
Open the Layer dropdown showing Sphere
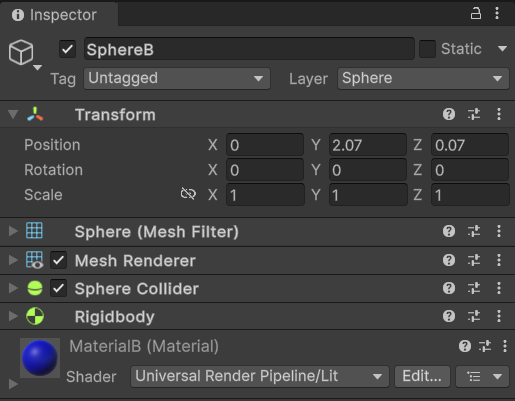423,79
